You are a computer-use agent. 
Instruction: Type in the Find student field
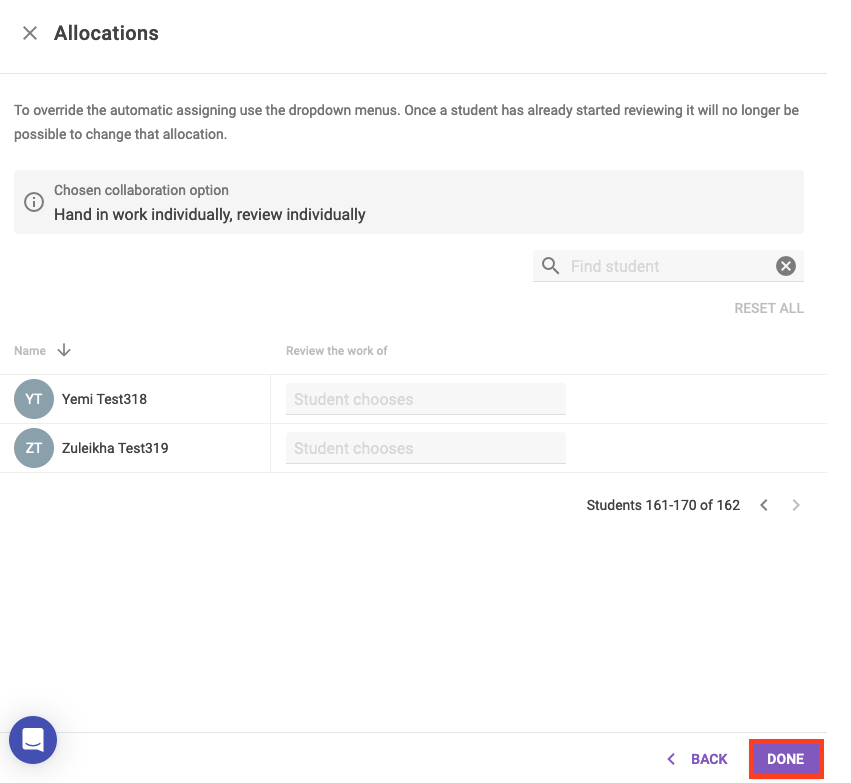(x=665, y=266)
